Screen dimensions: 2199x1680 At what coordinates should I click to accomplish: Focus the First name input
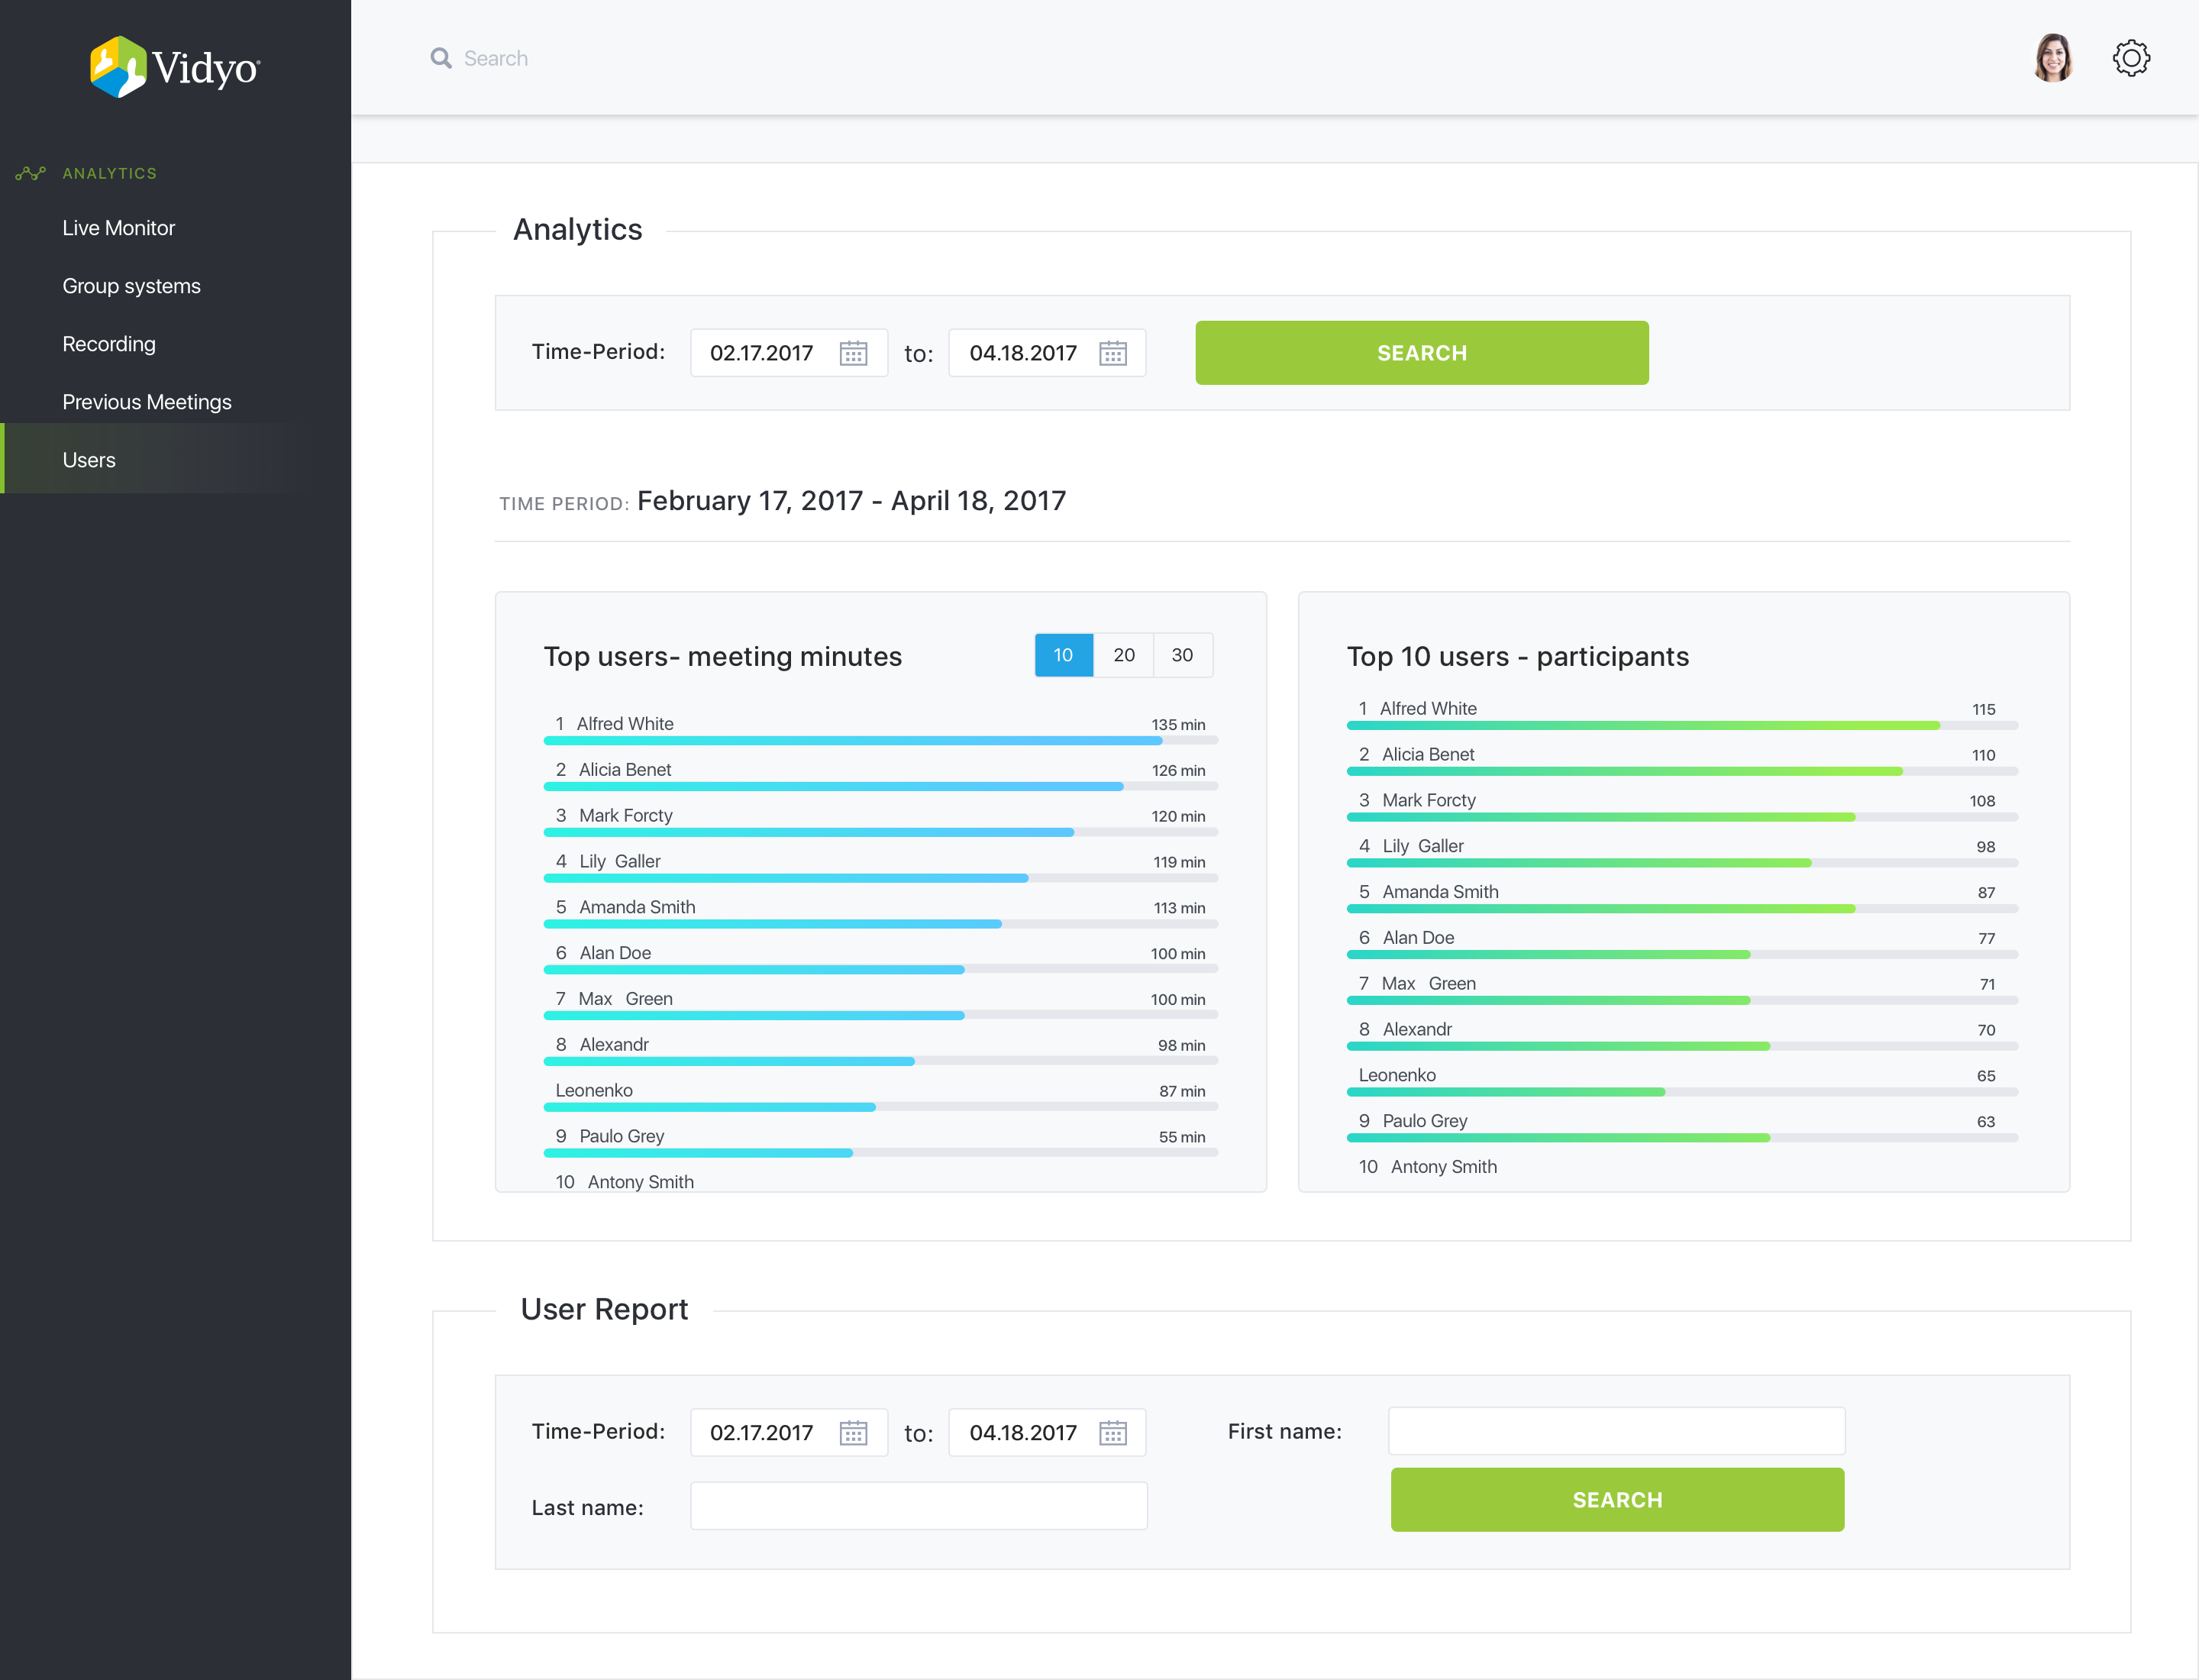point(1617,1431)
